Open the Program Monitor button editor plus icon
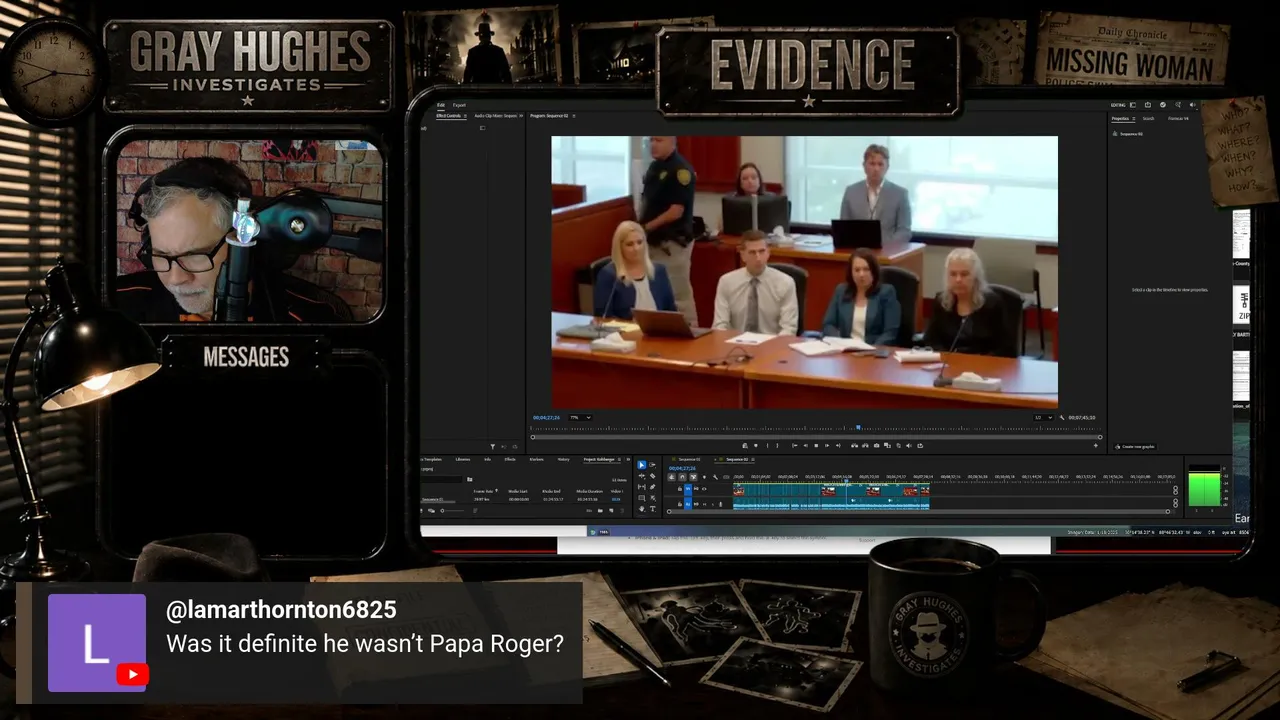 coord(1096,445)
